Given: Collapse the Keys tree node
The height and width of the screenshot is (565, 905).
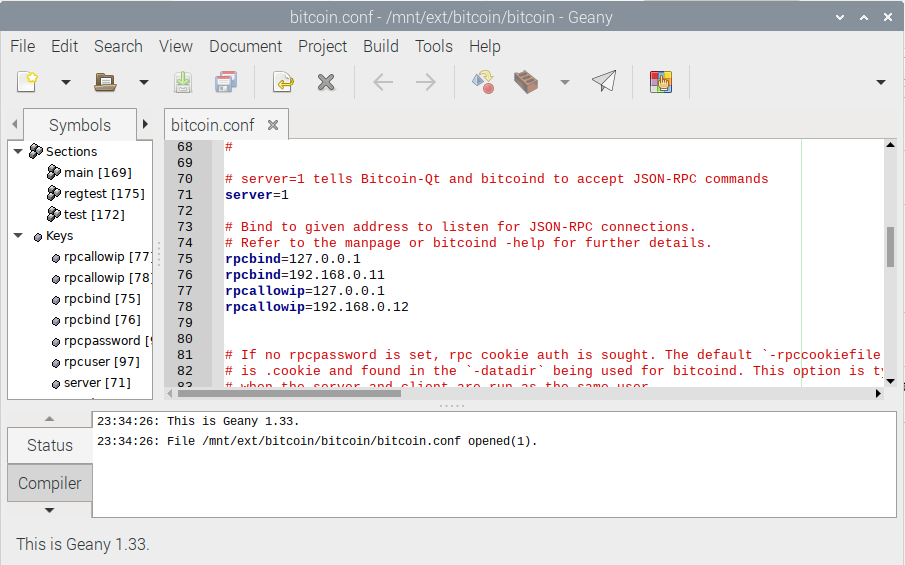Looking at the screenshot, I should point(18,235).
